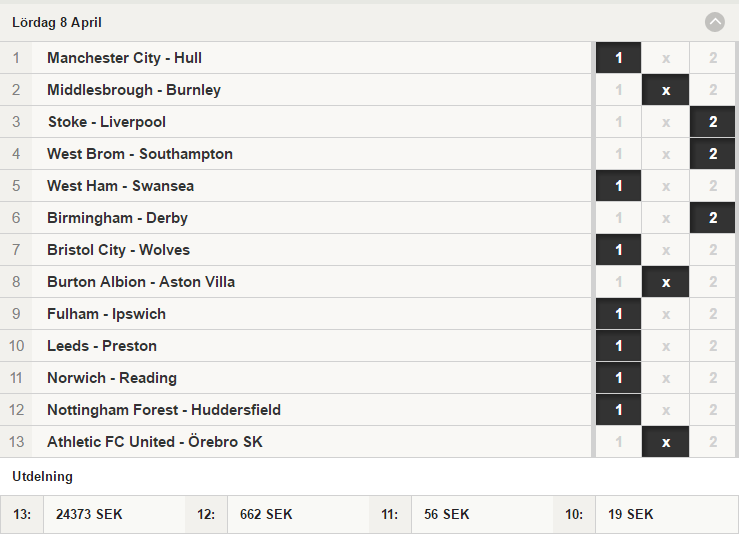Viewport: 740px width, 535px height.
Task: Select x for Birmingham - Derby
Action: tap(665, 218)
